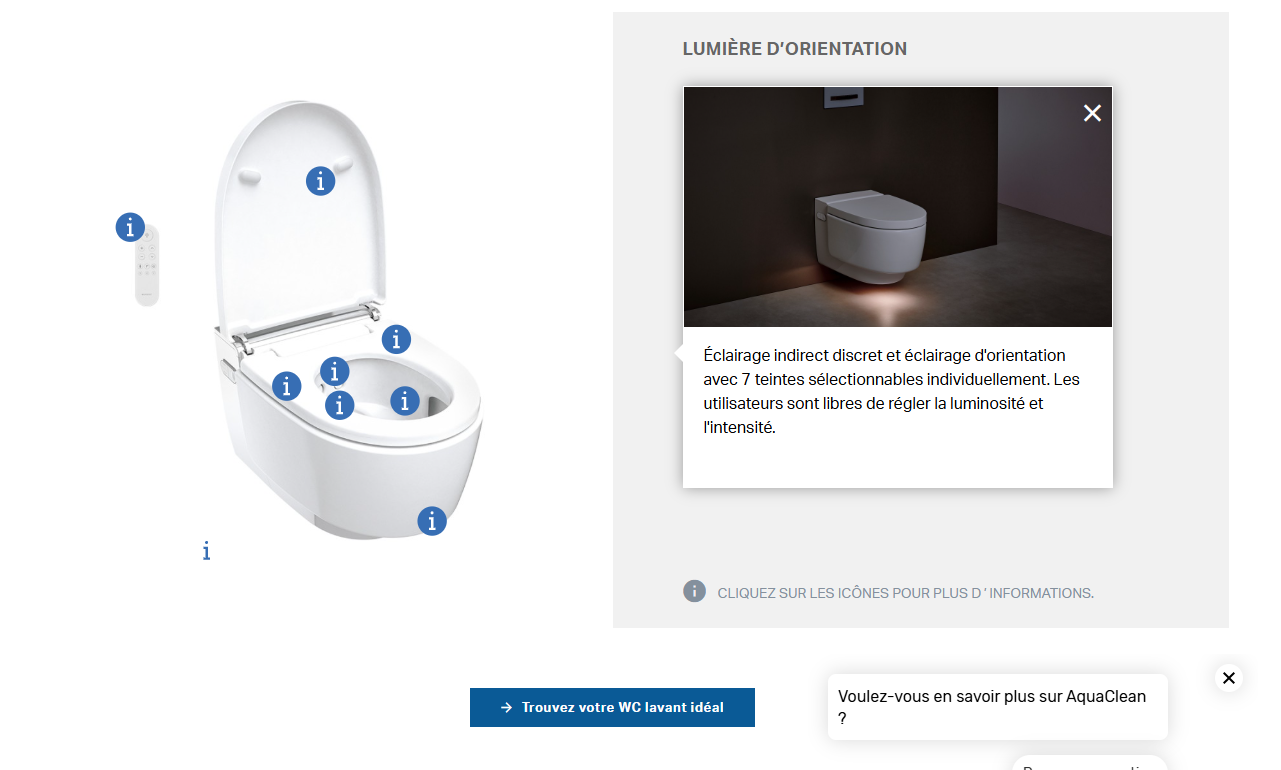Open the info hotspot beside the remote control
Screen dimensions: 1281x770
pos(130,227)
